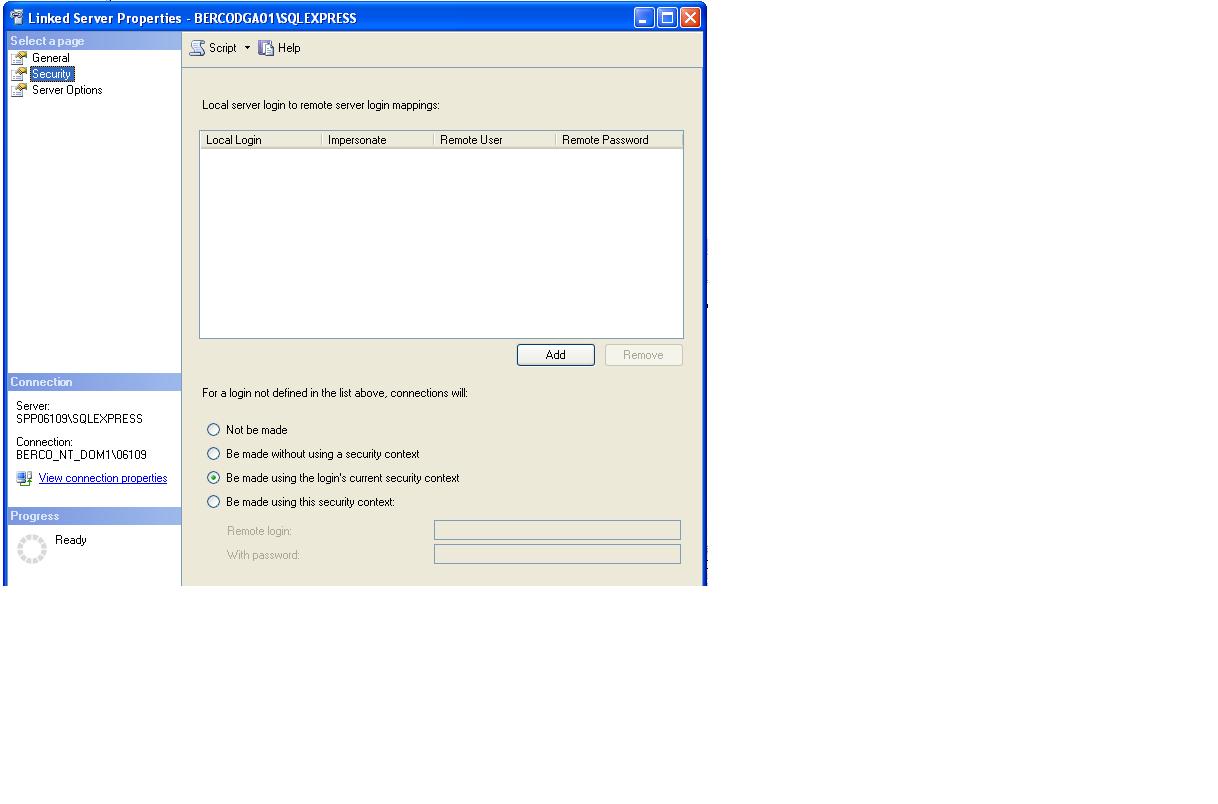Click the server name SPP06109\SQLEXPRESS text
This screenshot has height=804, width=1218.
(79, 419)
